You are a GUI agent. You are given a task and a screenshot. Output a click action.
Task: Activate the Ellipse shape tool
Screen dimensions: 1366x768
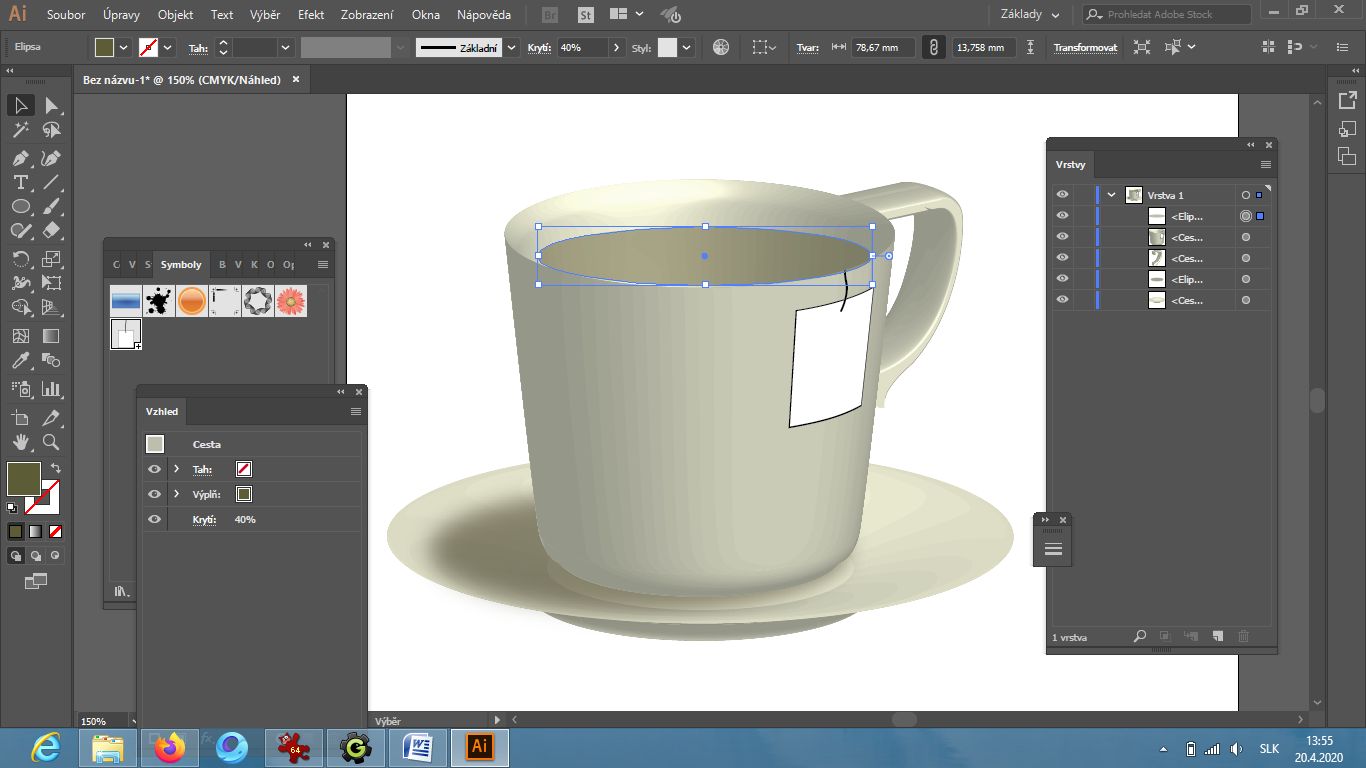click(20, 207)
